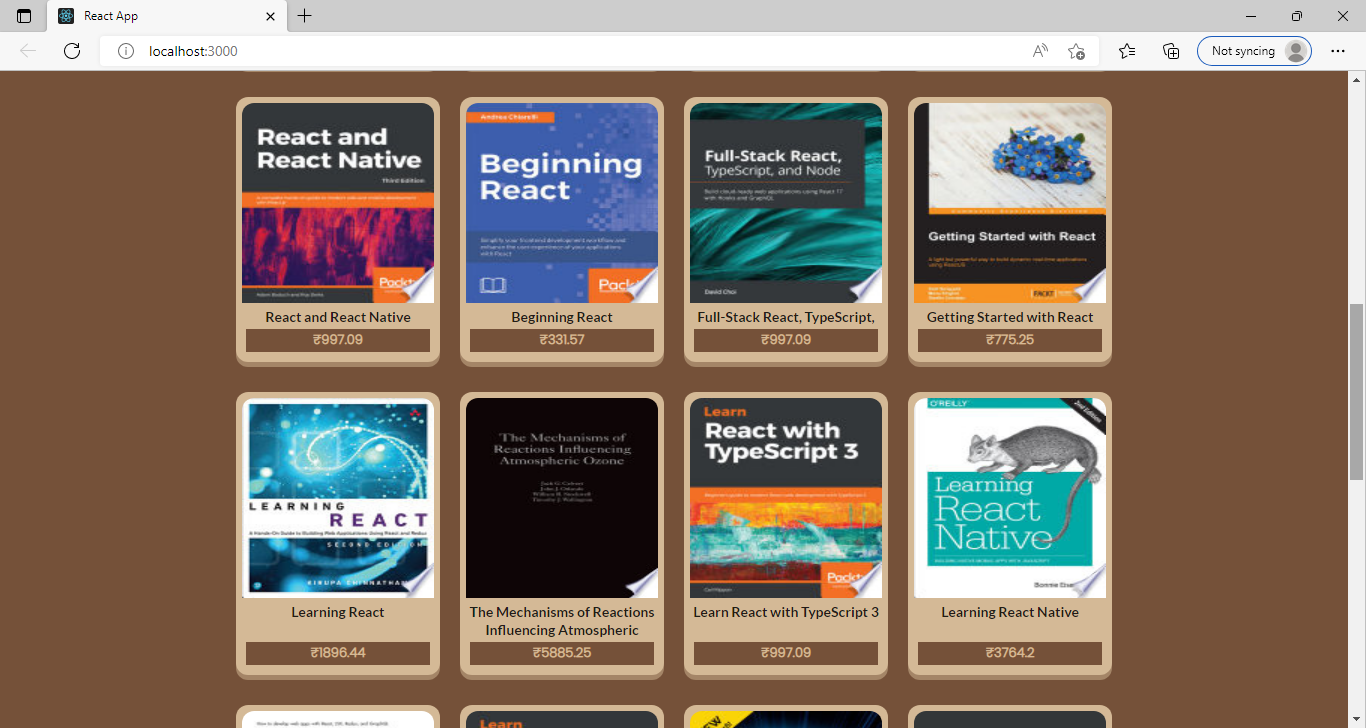Open the Not syncing profile menu
The height and width of the screenshot is (728, 1366).
pos(1254,51)
